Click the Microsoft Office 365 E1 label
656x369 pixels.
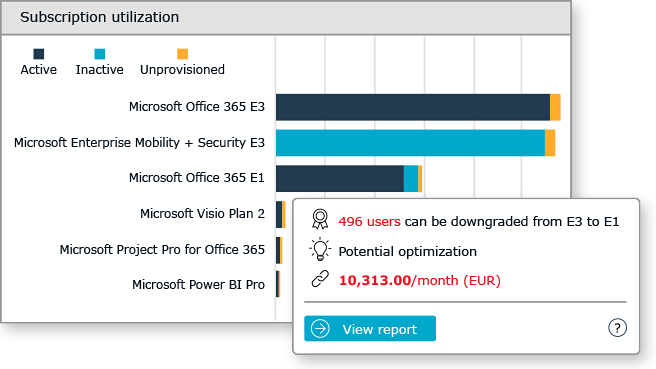[x=197, y=178]
